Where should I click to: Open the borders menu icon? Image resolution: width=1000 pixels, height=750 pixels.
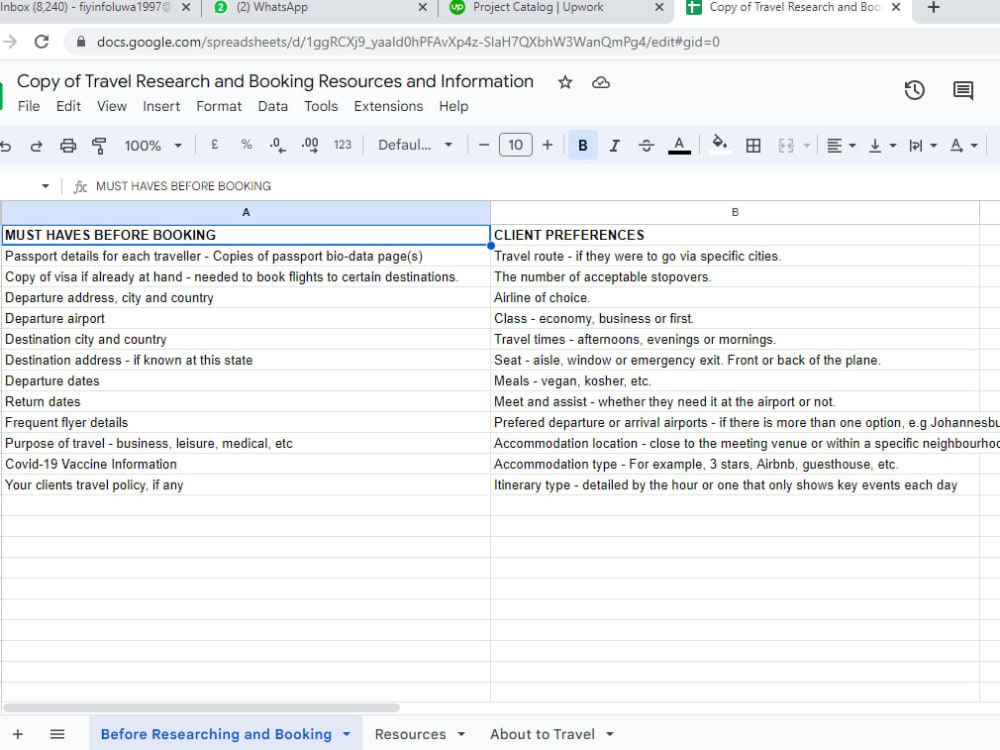tap(753, 145)
